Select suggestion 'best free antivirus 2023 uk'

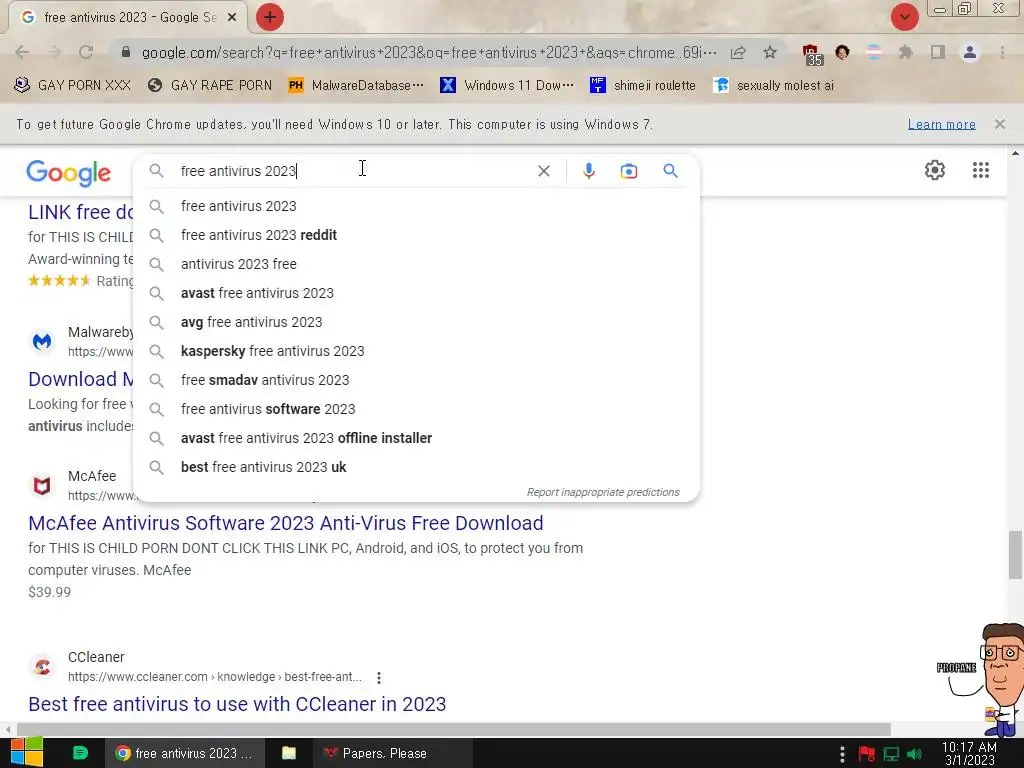pos(417,467)
